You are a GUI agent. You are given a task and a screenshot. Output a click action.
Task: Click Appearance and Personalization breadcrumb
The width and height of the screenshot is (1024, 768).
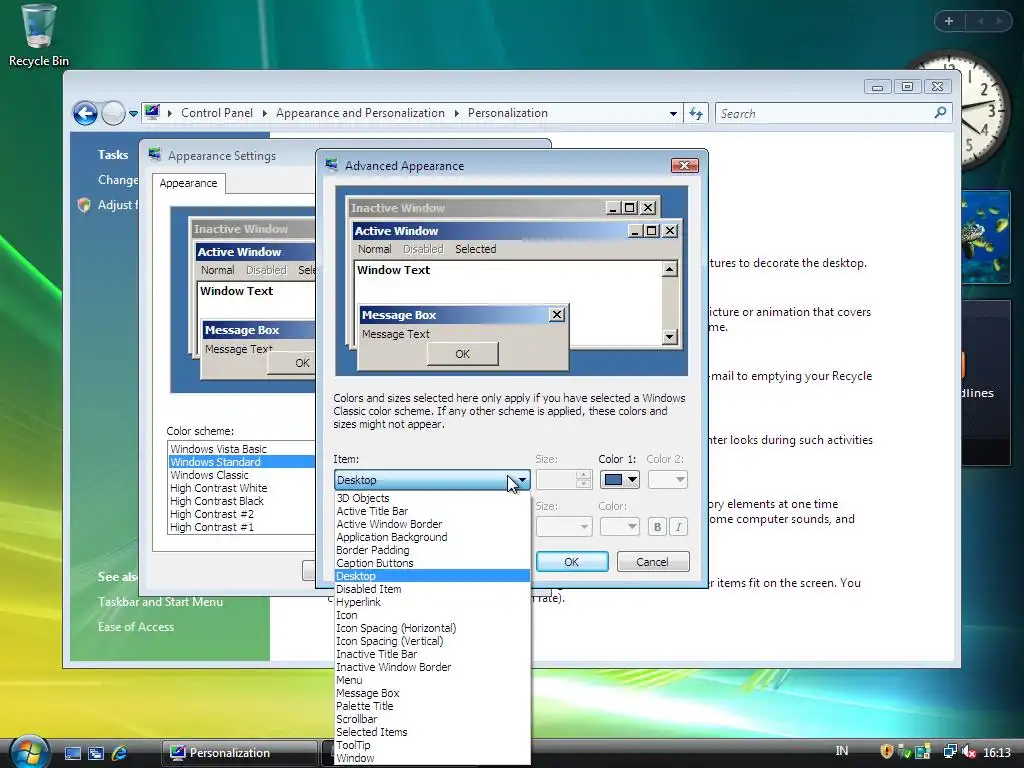click(360, 113)
